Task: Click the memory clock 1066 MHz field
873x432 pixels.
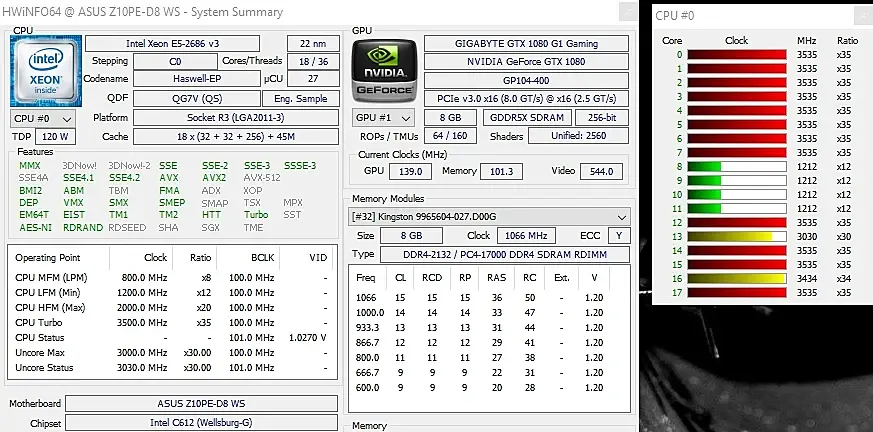Action: [x=526, y=235]
